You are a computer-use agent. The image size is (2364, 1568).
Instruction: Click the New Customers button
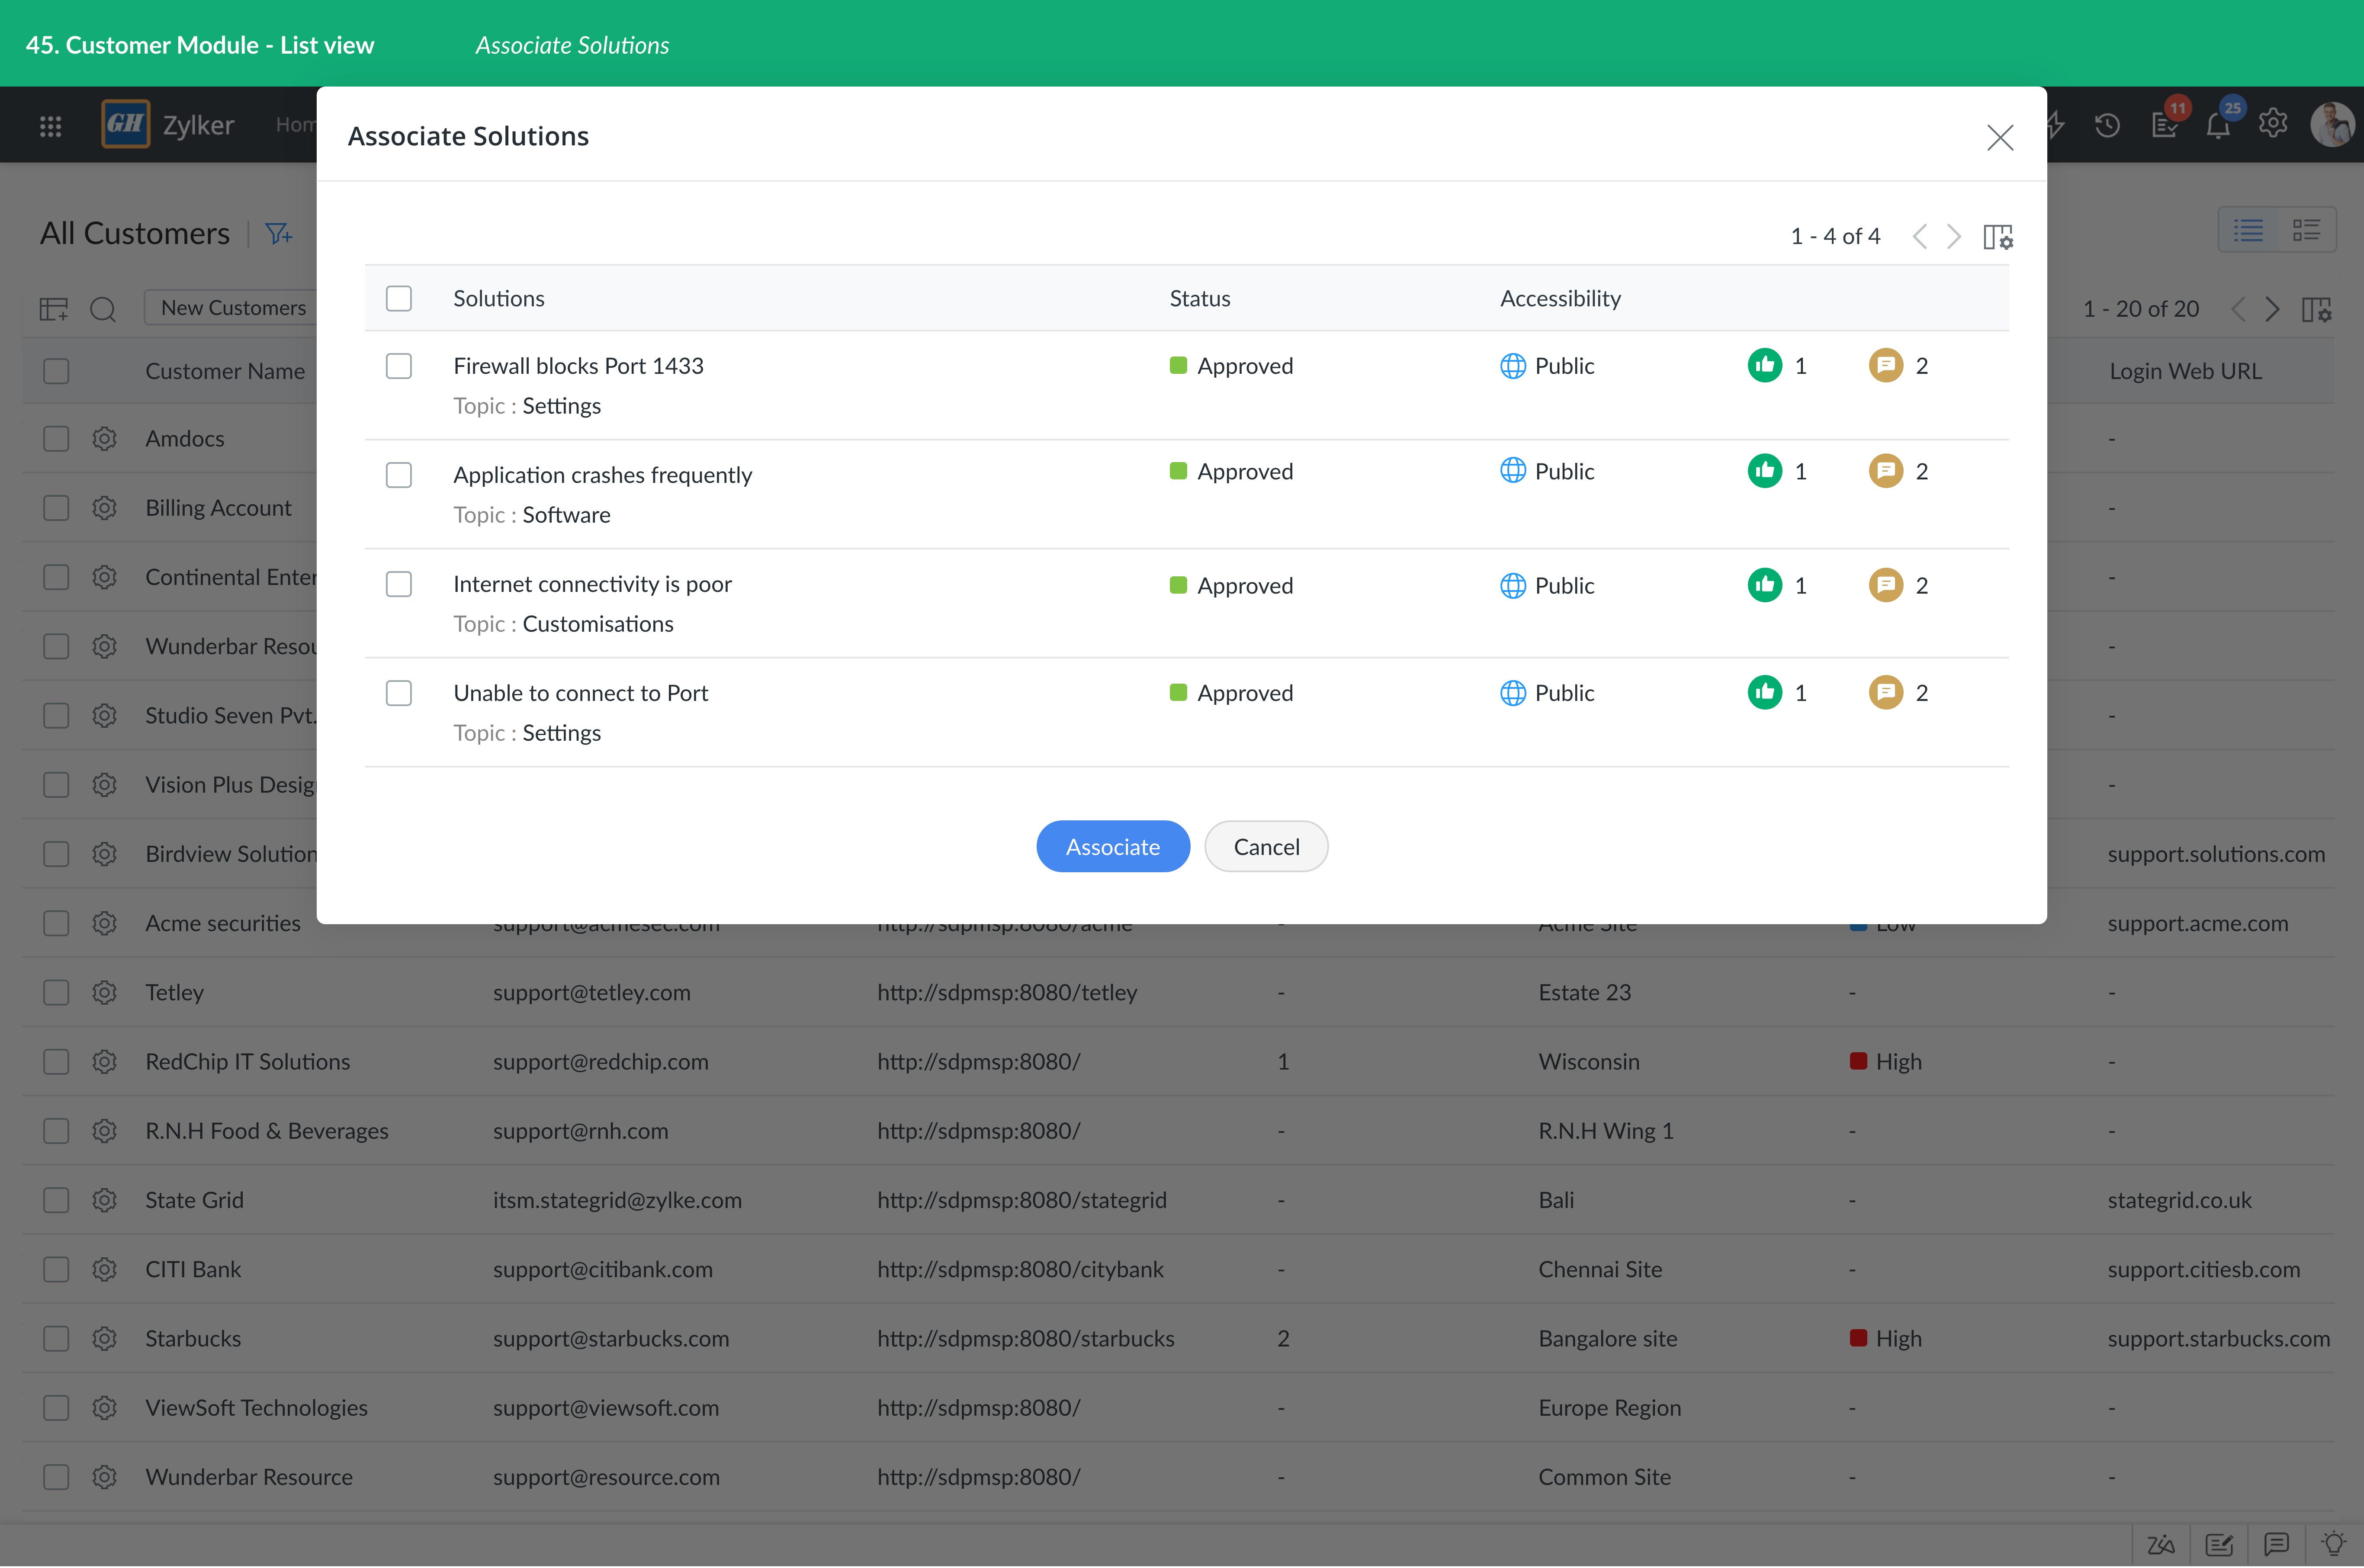tap(234, 308)
